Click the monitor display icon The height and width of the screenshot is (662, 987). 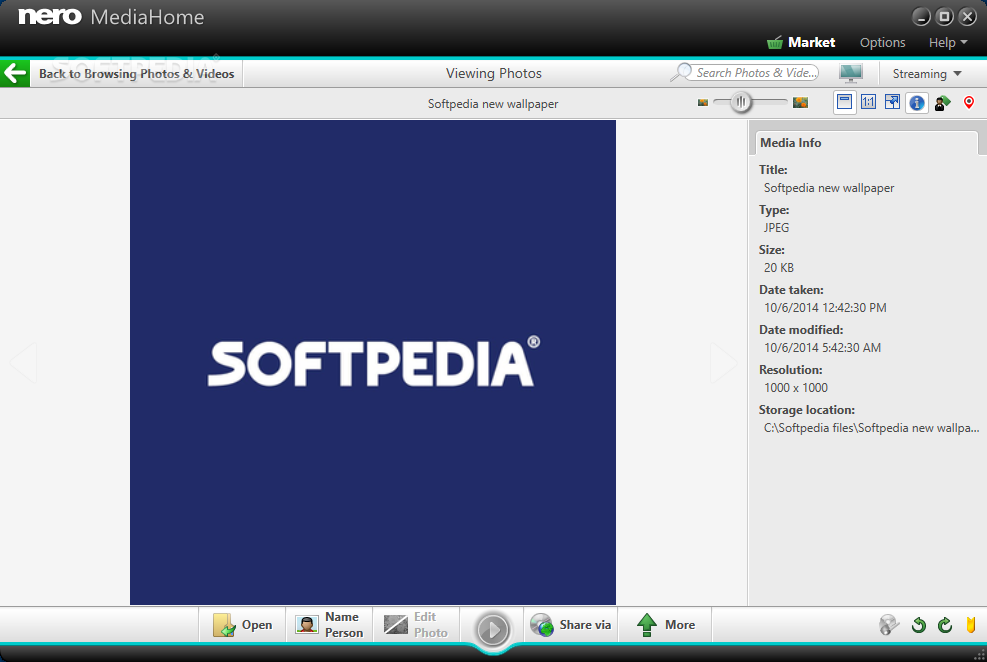851,73
